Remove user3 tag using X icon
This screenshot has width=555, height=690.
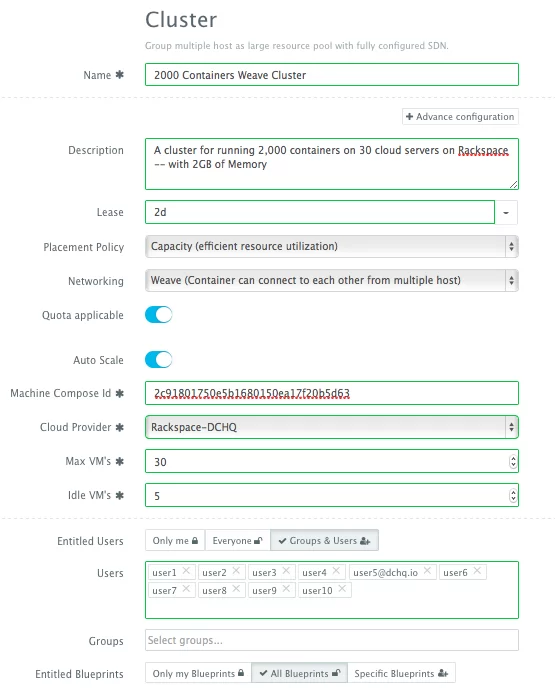286,571
